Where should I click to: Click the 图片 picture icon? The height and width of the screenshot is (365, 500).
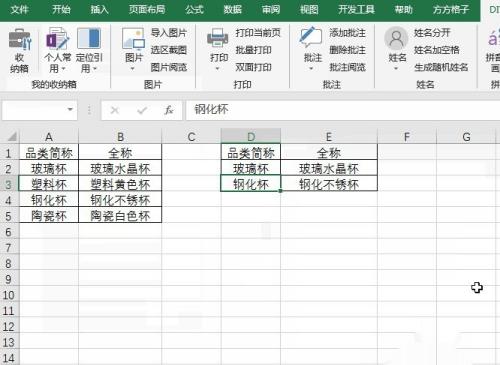click(x=133, y=39)
